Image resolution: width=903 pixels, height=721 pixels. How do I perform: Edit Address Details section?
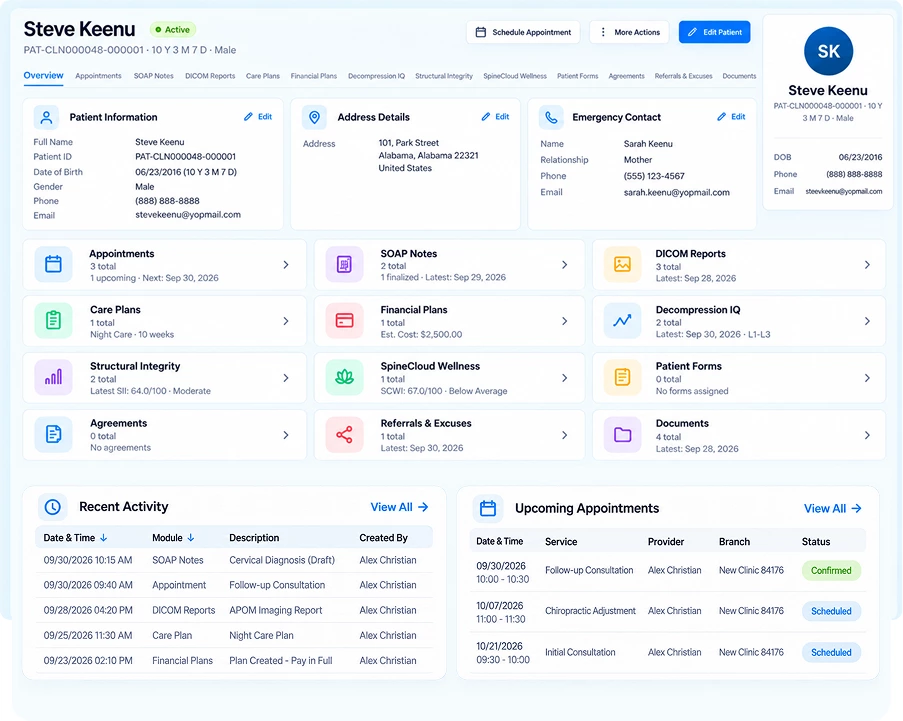(x=495, y=116)
